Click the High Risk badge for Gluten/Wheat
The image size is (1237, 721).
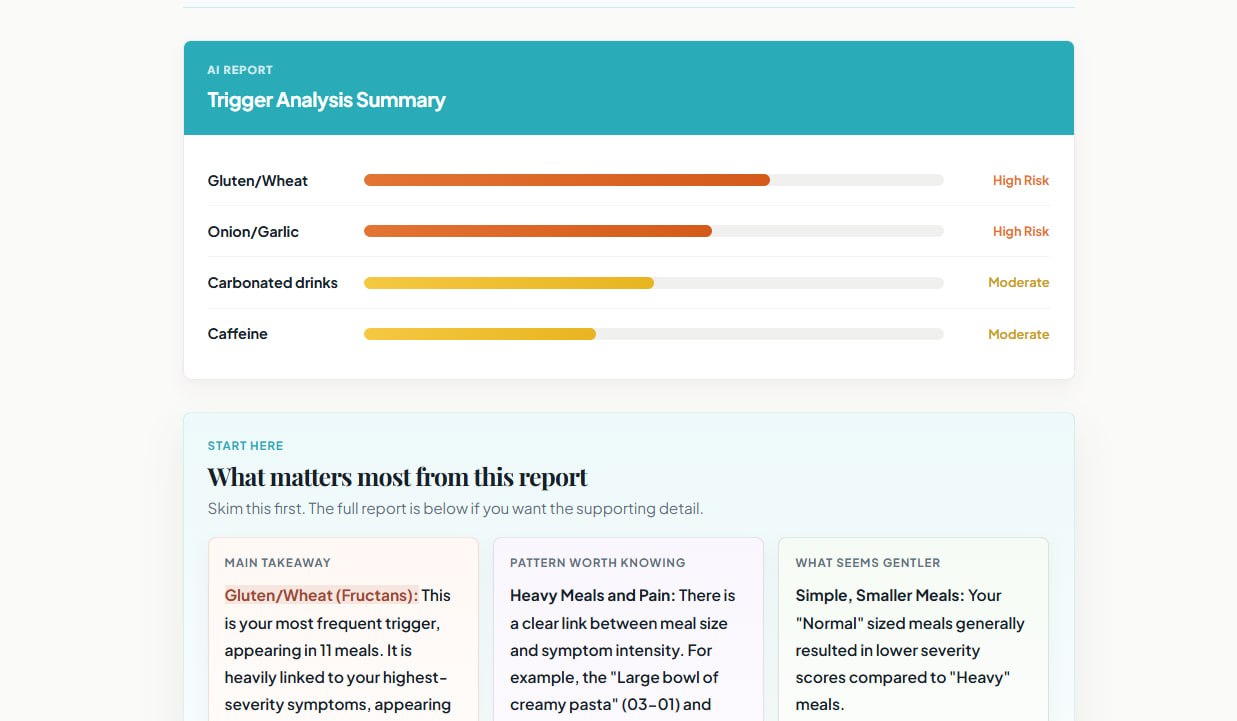coord(1021,180)
